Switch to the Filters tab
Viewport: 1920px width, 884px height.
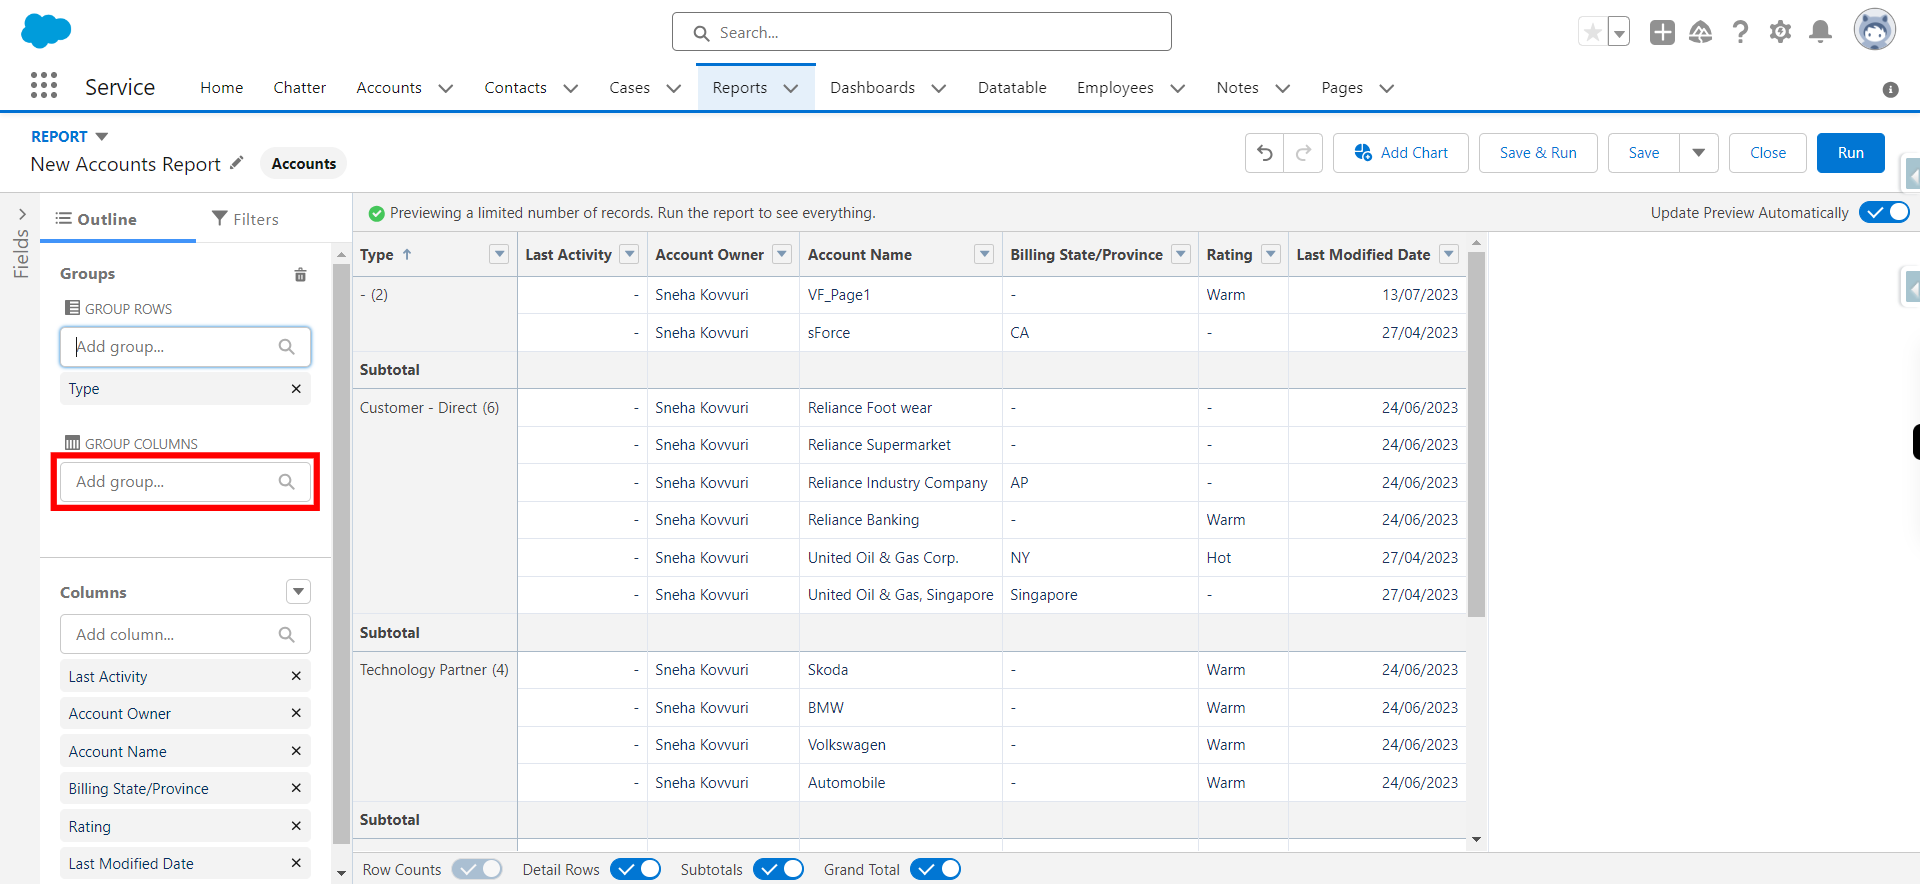tap(245, 219)
